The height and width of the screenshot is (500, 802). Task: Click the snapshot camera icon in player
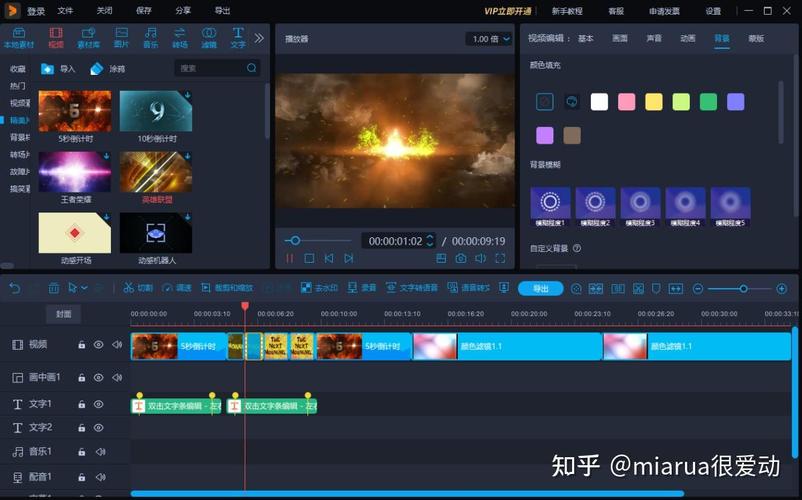click(x=461, y=258)
